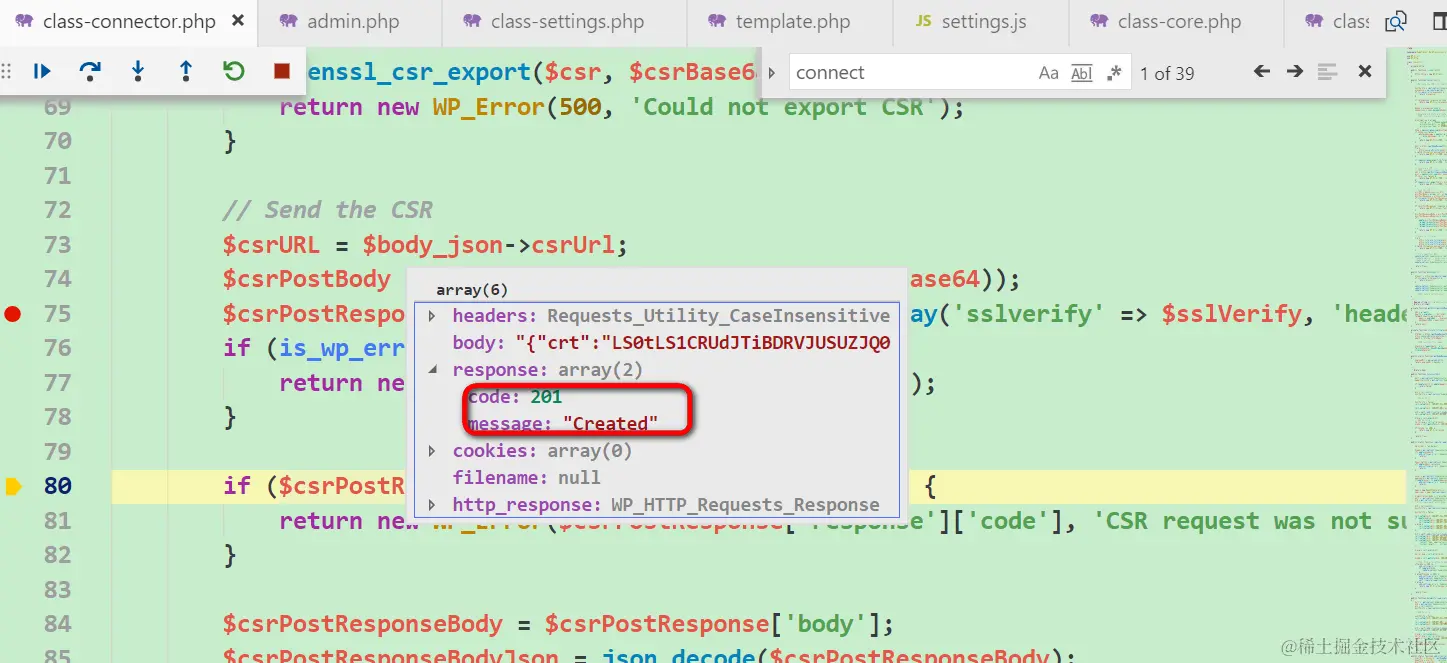Click $csrPostResponseBody on line 84
This screenshot has height=663, width=1447.
(x=362, y=624)
